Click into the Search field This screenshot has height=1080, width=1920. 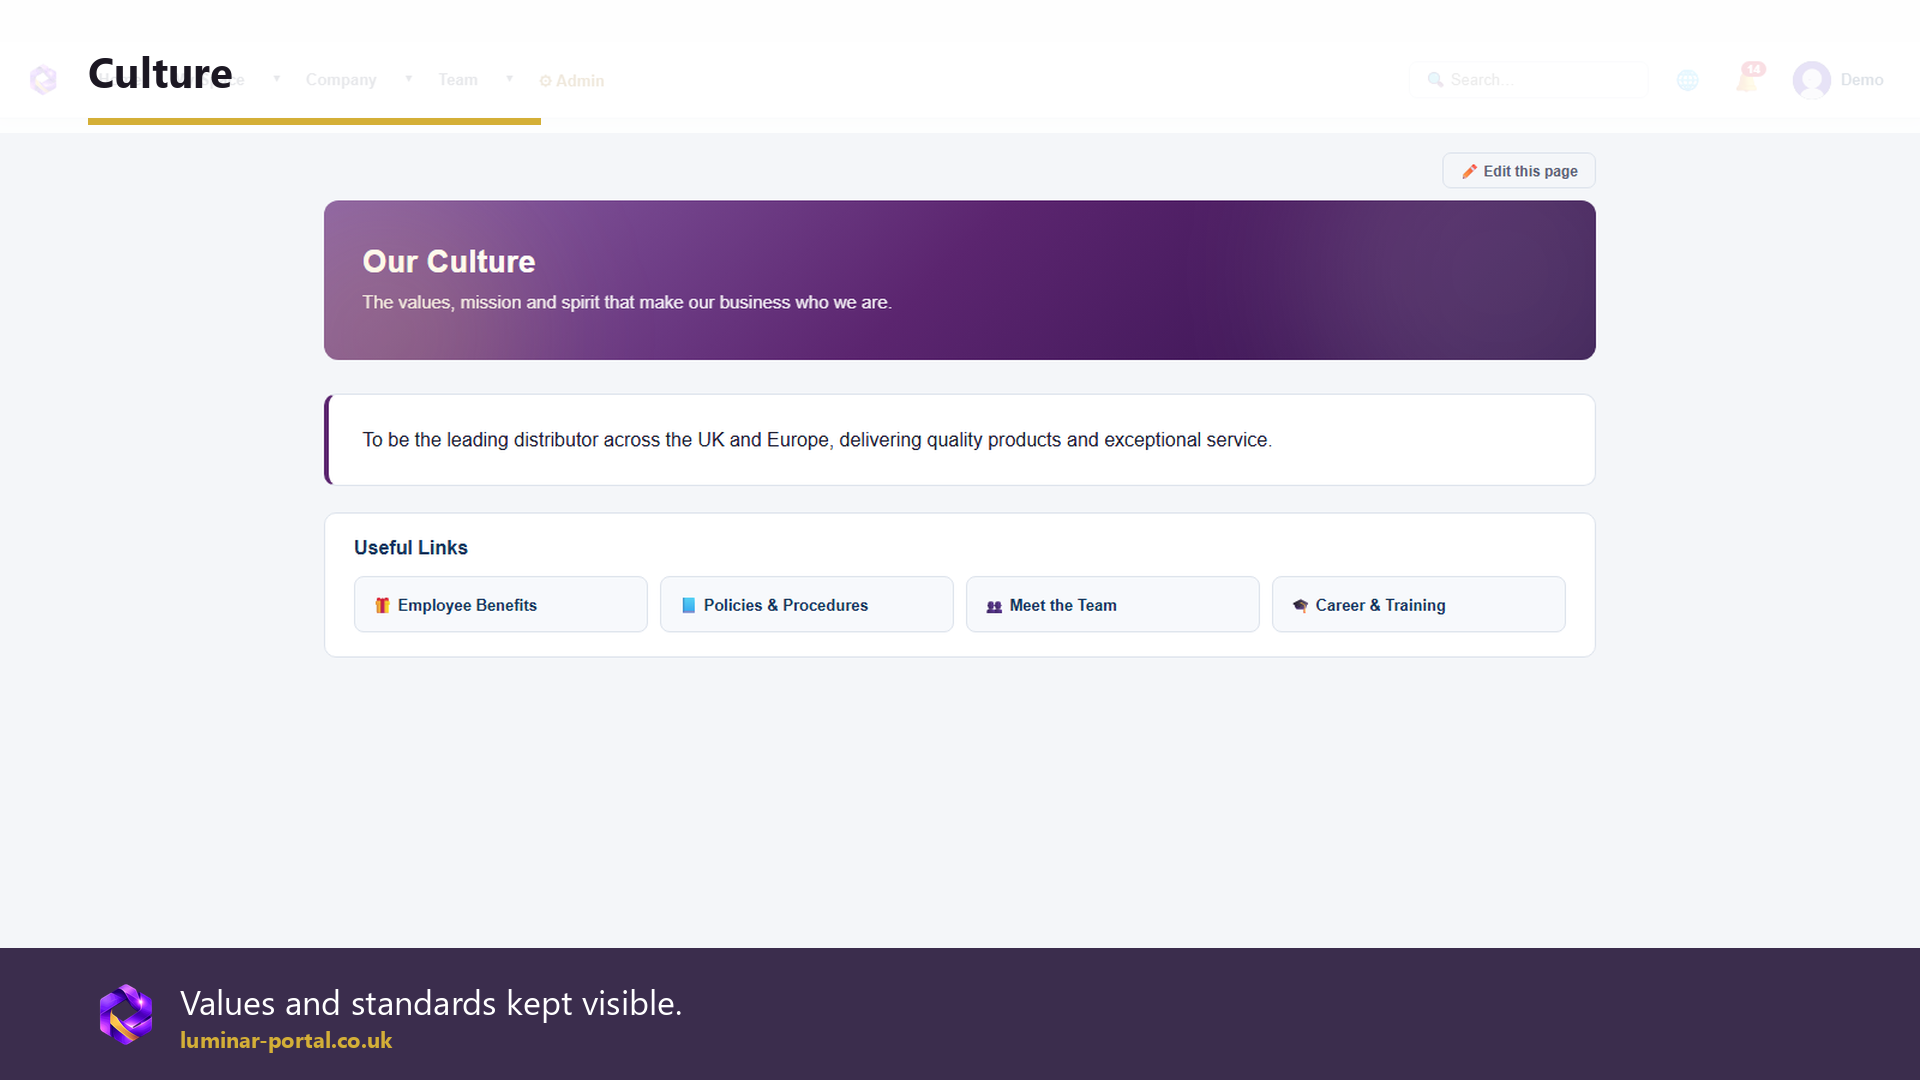1528,80
